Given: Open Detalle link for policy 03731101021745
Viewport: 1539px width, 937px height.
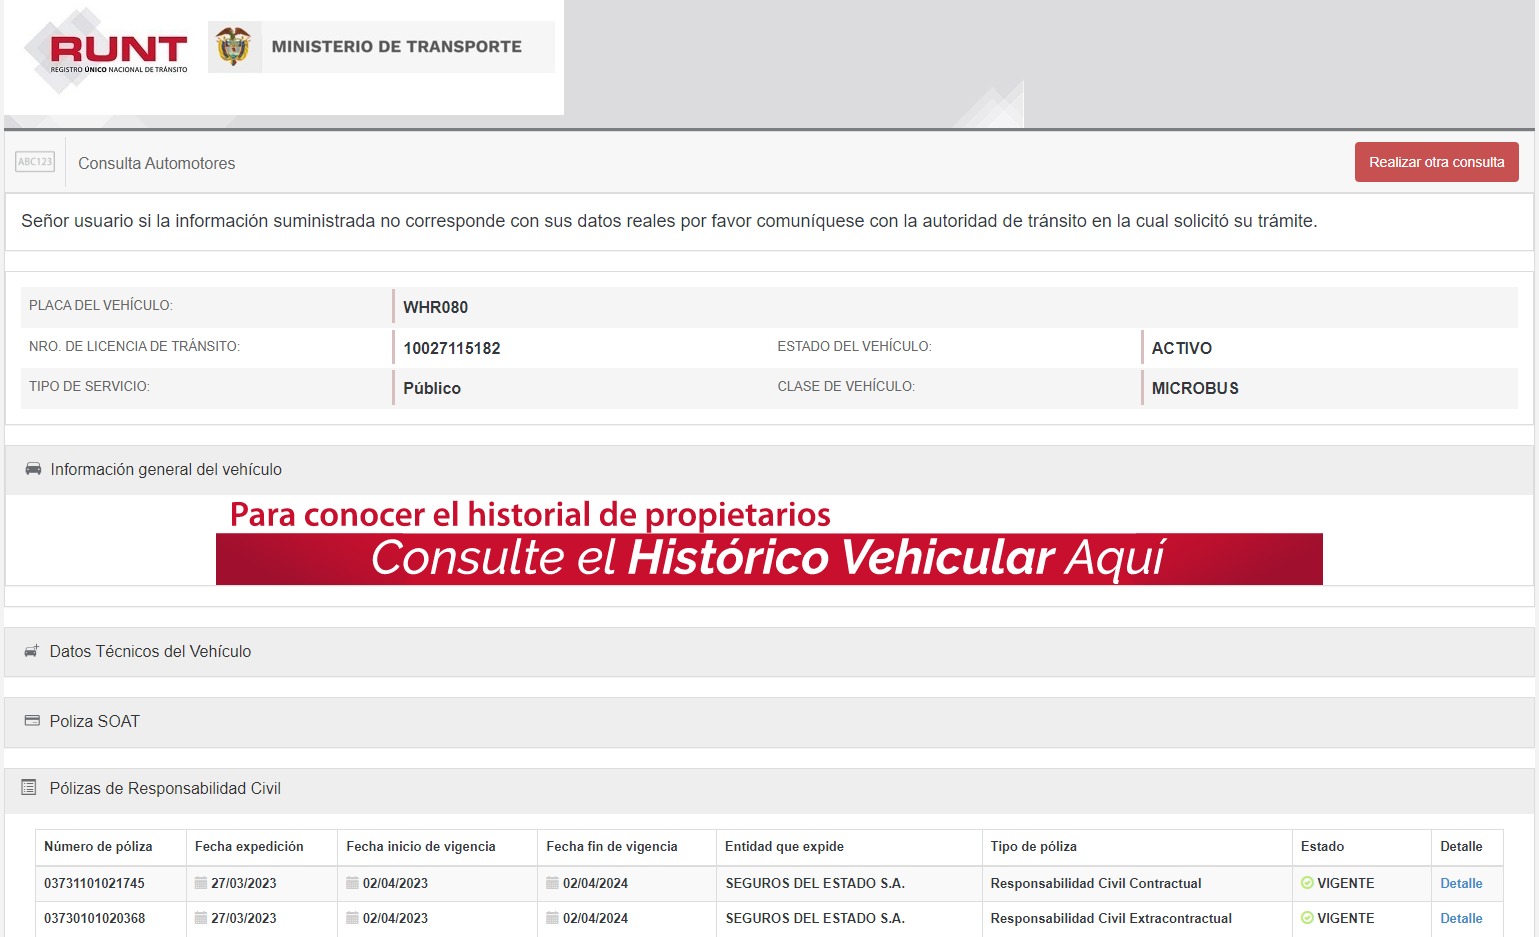Looking at the screenshot, I should [1461, 883].
